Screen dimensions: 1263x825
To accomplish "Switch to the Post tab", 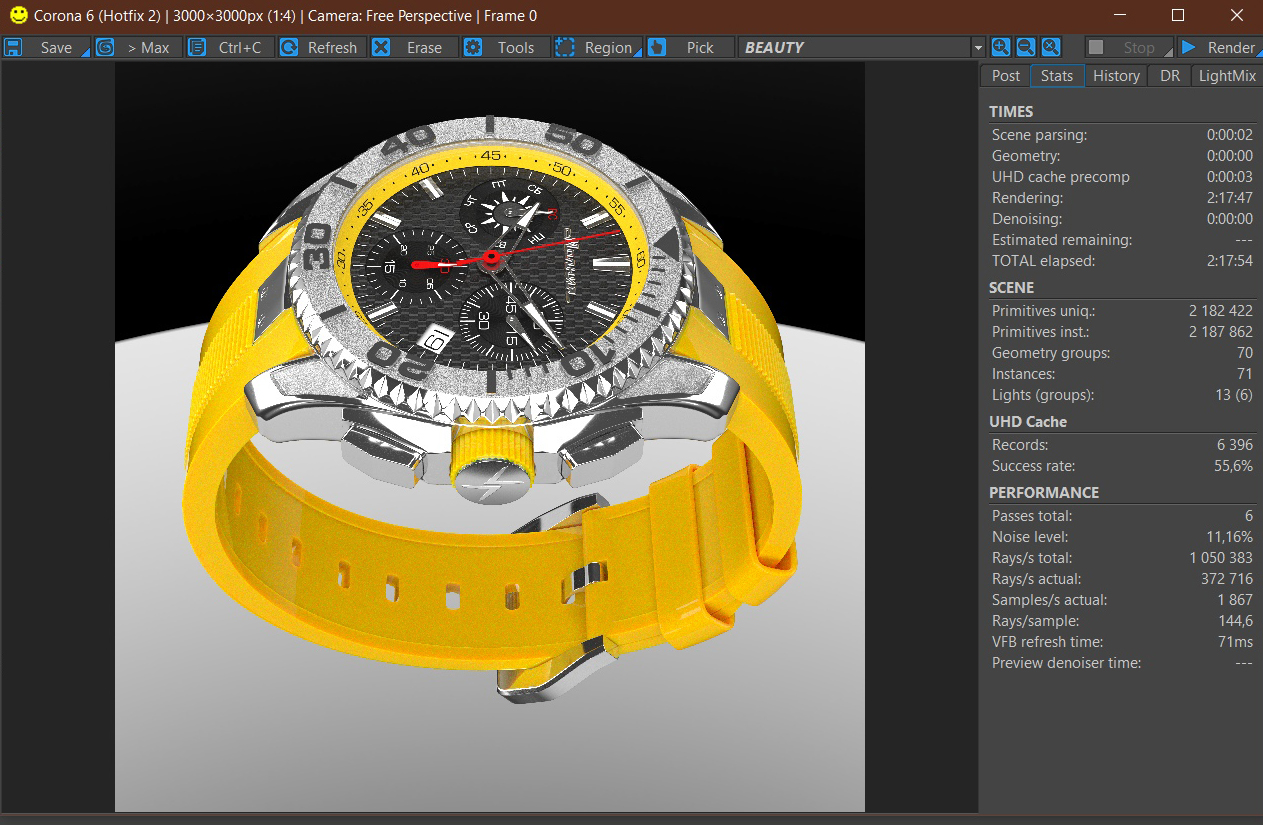I will click(x=1005, y=76).
